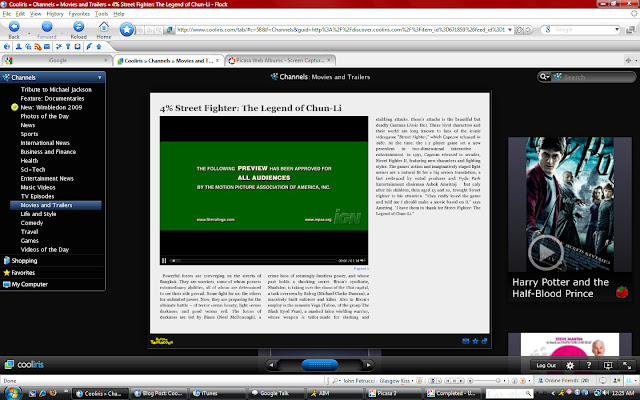Viewport: 640px width, 400px height.
Task: Email this item via envelope icon
Action: click(466, 341)
